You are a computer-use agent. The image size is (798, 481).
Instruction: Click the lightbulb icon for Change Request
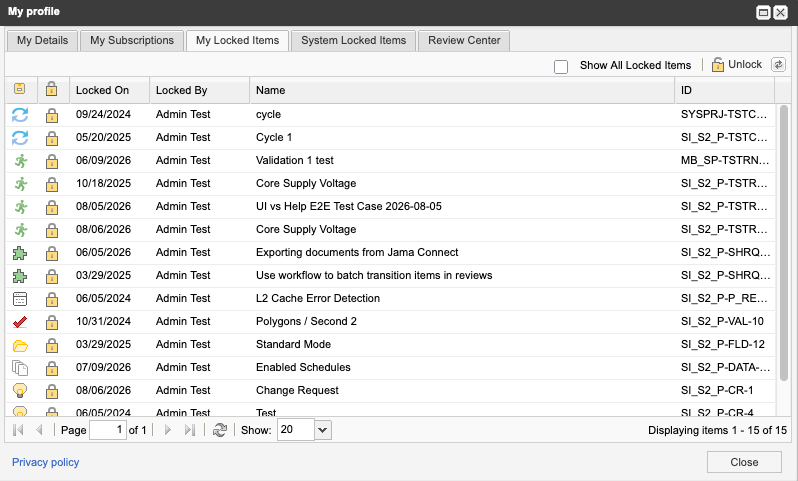coord(20,390)
